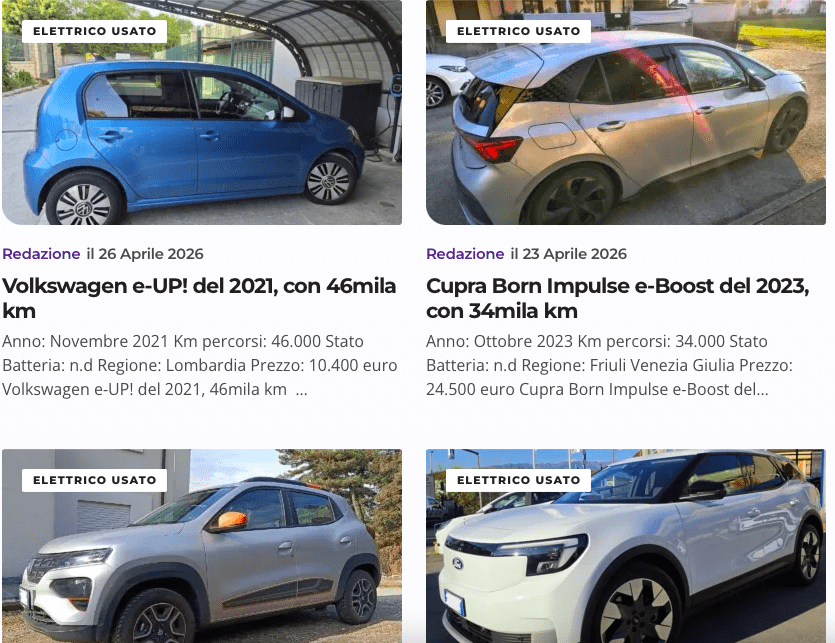
Task: Select Elettrico Usato badge on Dacia image
Action: point(95,481)
